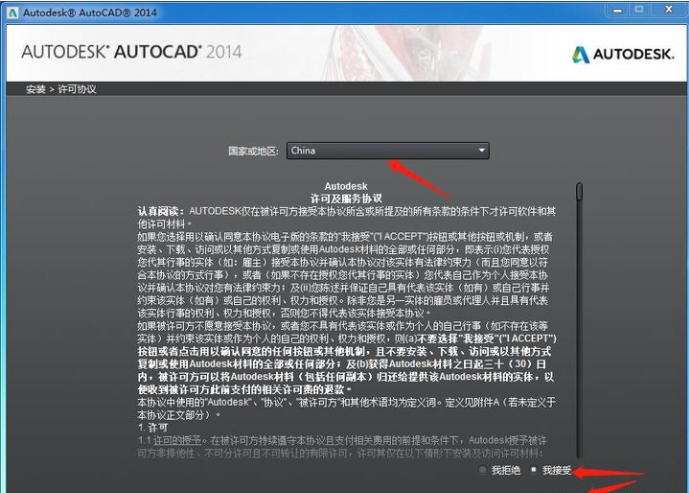Click the dropdown arrow beside China
This screenshot has height=493, width=689.
(x=482, y=151)
